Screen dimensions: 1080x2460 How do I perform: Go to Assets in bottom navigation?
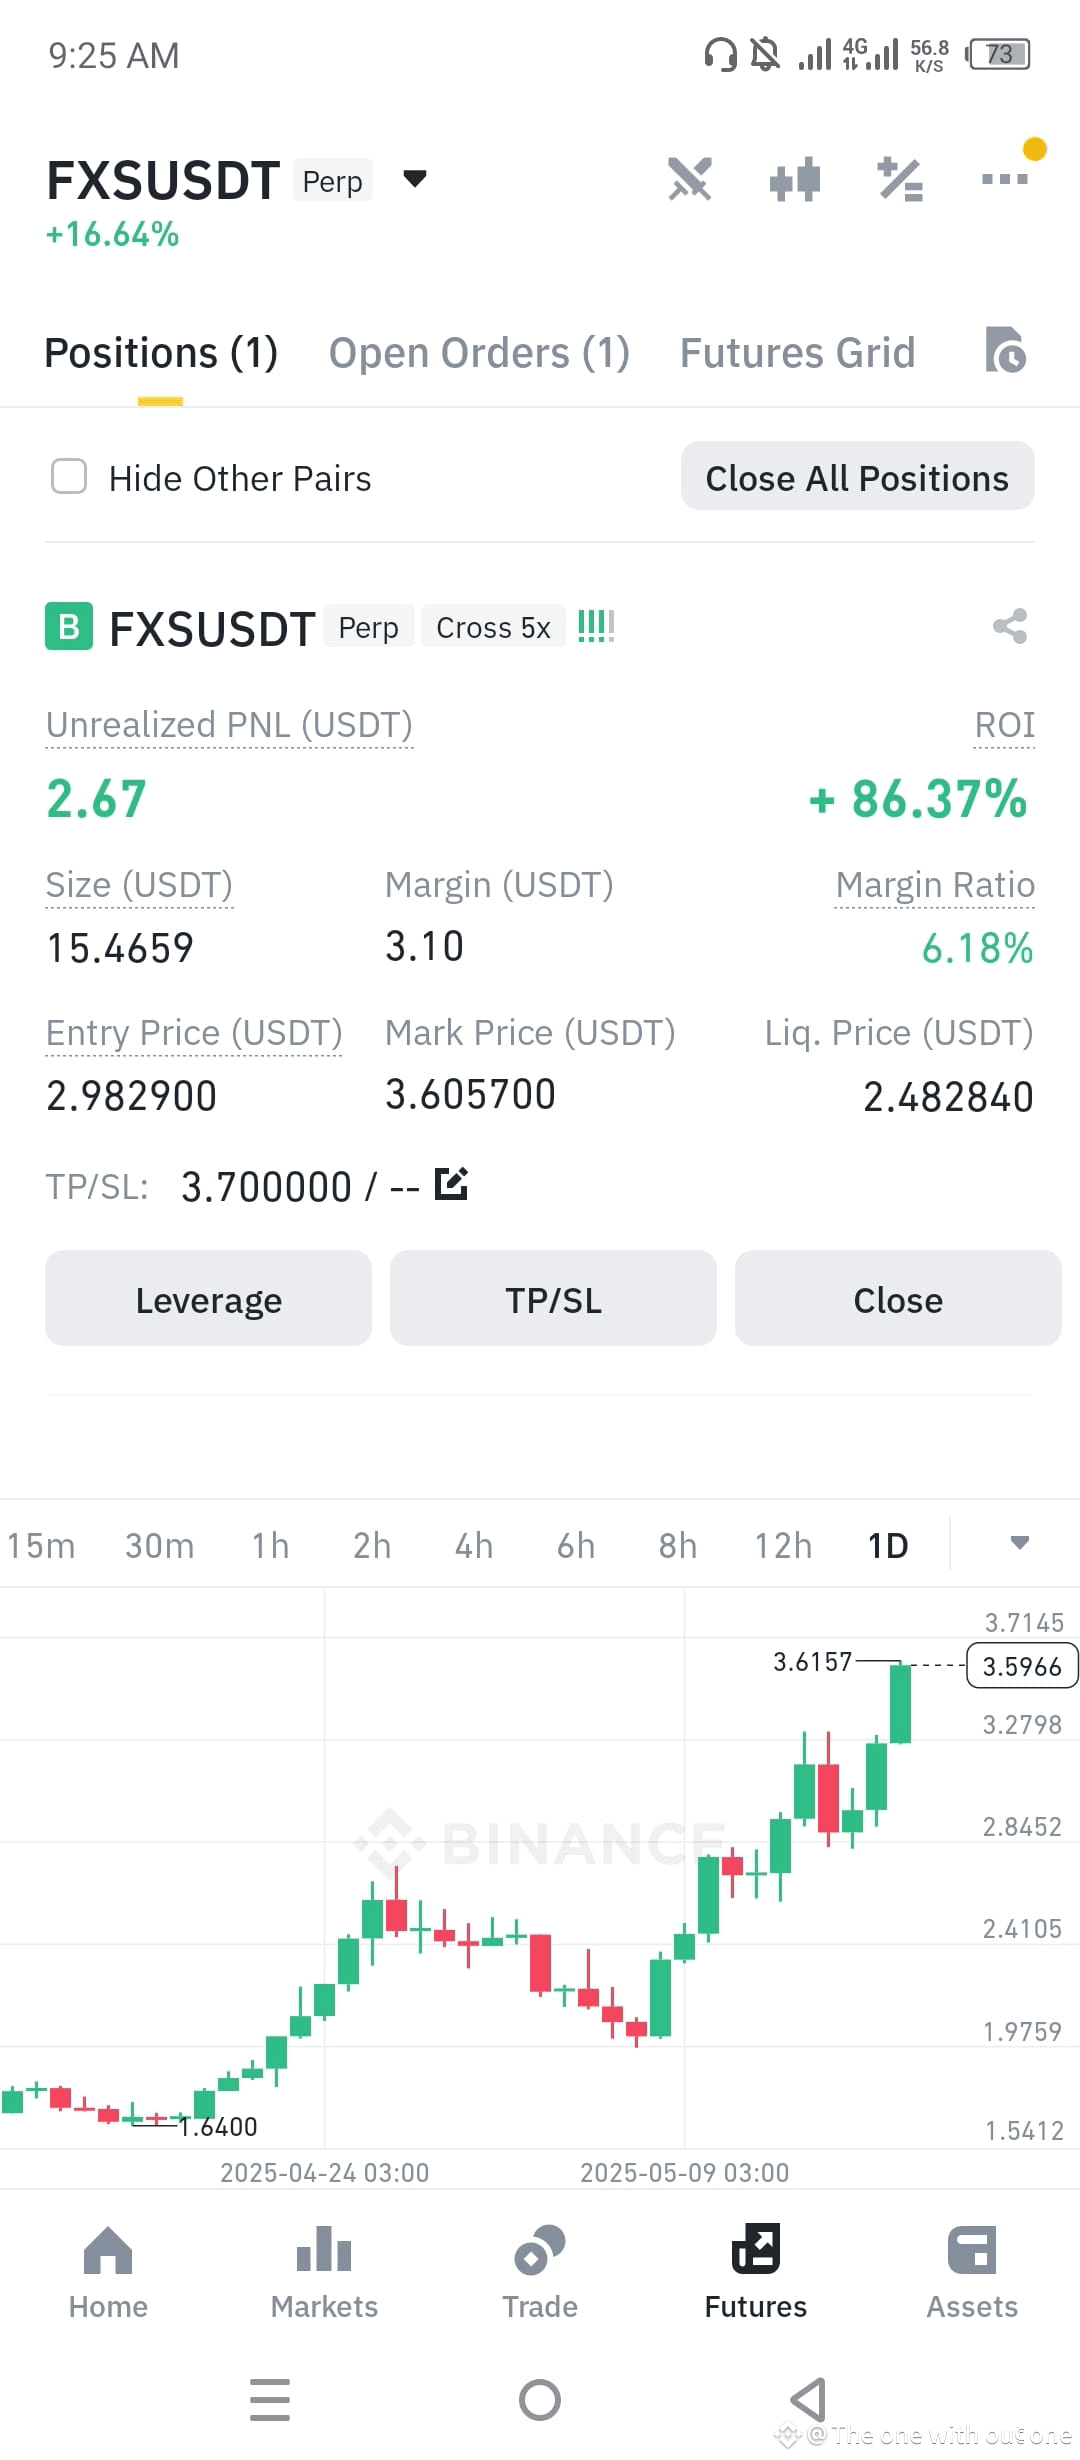(972, 2272)
